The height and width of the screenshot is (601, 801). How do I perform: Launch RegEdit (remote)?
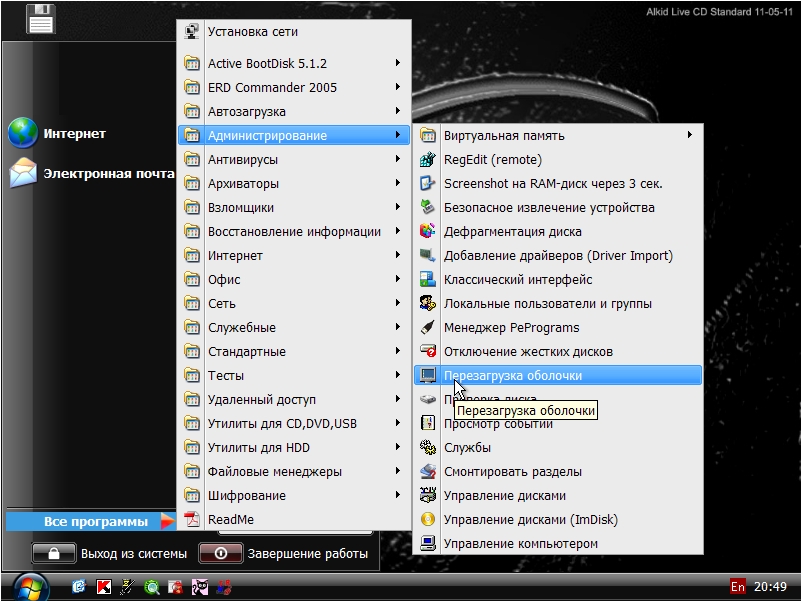tap(558, 159)
